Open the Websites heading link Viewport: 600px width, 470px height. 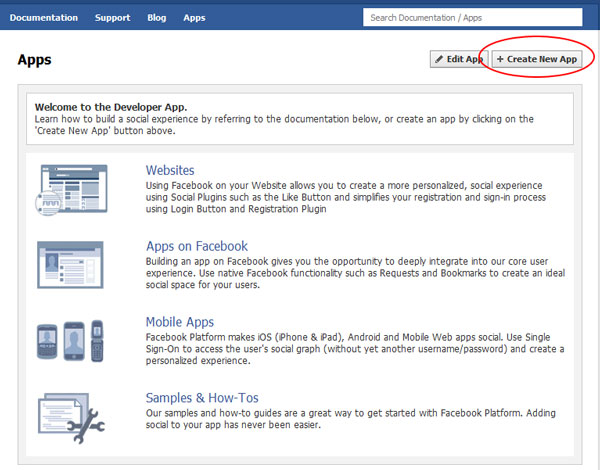(170, 171)
